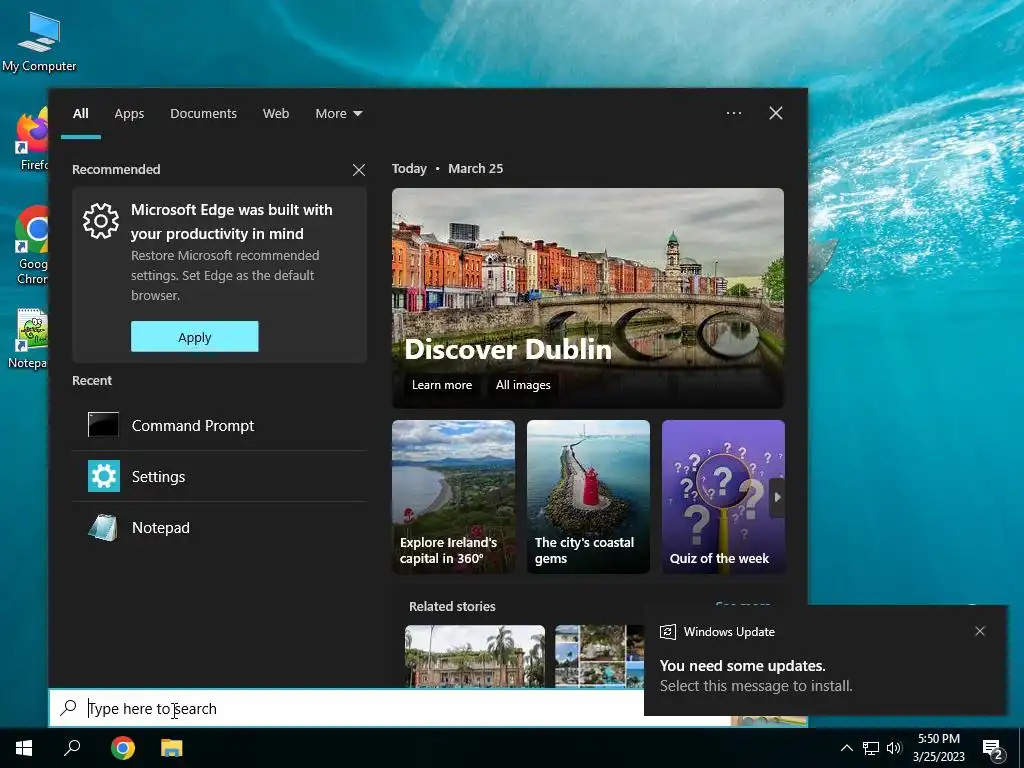The height and width of the screenshot is (768, 1024).
Task: Show hidden system tray icons
Action: (846, 748)
